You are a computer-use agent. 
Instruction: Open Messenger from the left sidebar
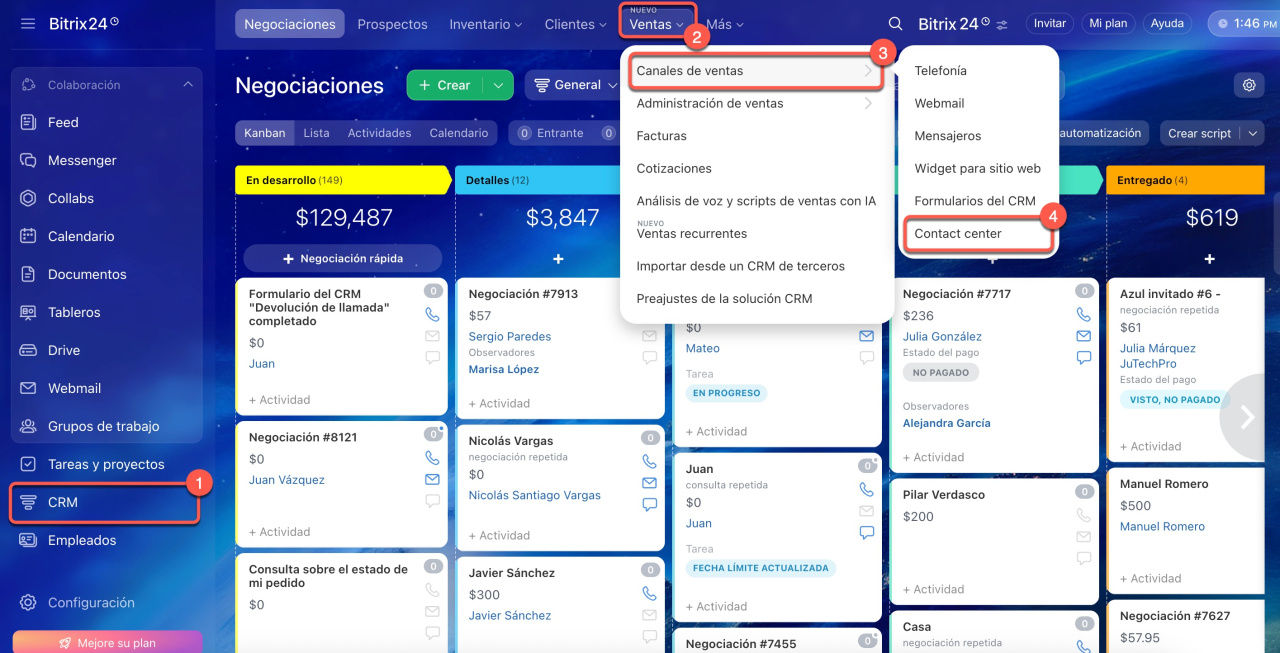(x=82, y=160)
